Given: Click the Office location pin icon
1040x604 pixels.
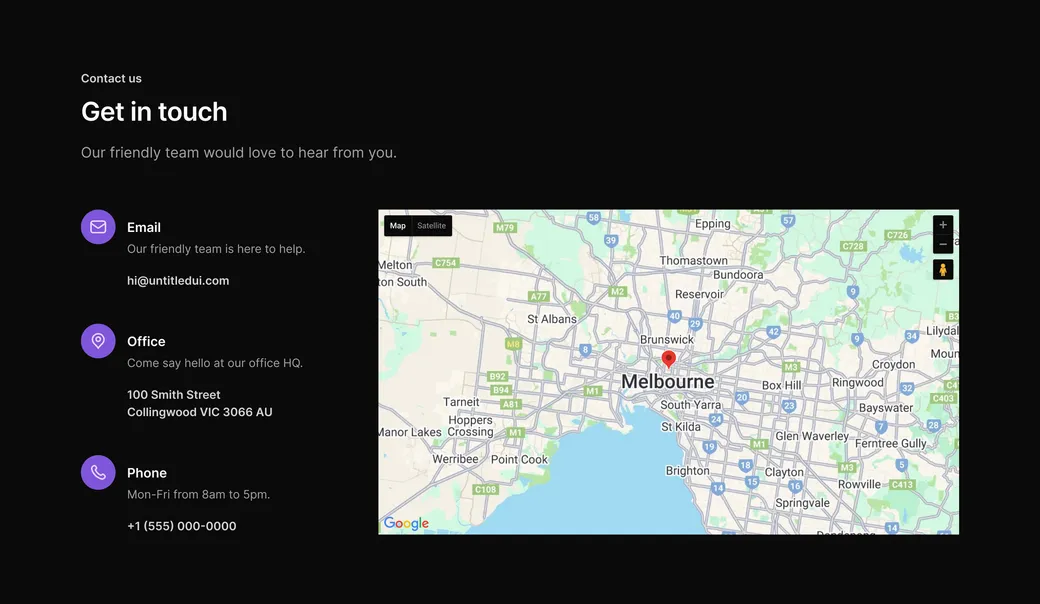Looking at the screenshot, I should (97, 340).
